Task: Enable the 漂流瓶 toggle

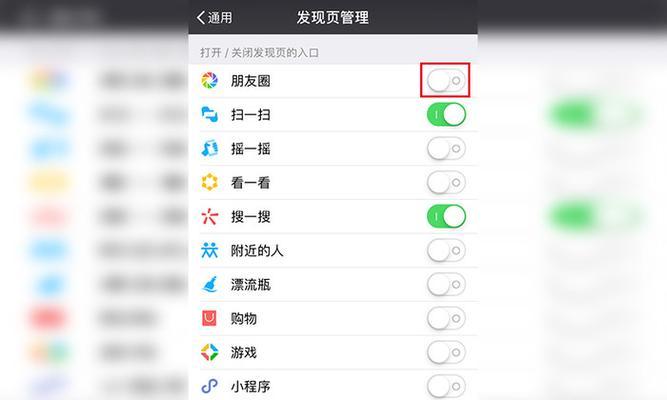Action: 446,284
